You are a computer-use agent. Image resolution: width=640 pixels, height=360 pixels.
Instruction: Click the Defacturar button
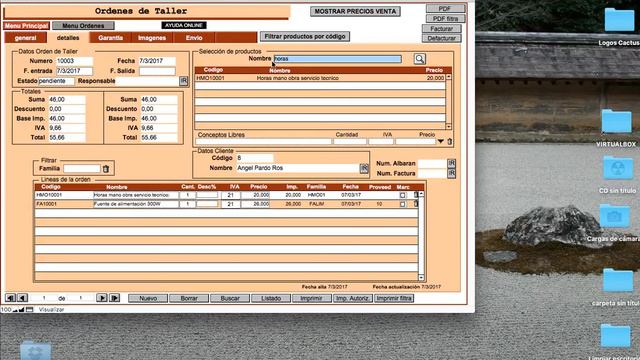point(442,38)
